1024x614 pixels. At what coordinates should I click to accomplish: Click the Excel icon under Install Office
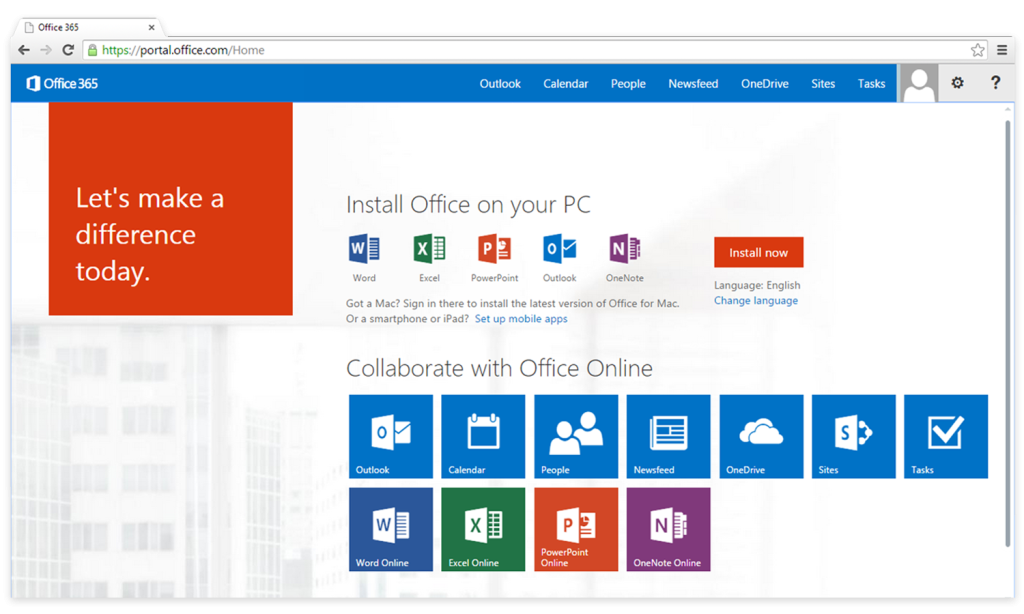click(429, 249)
